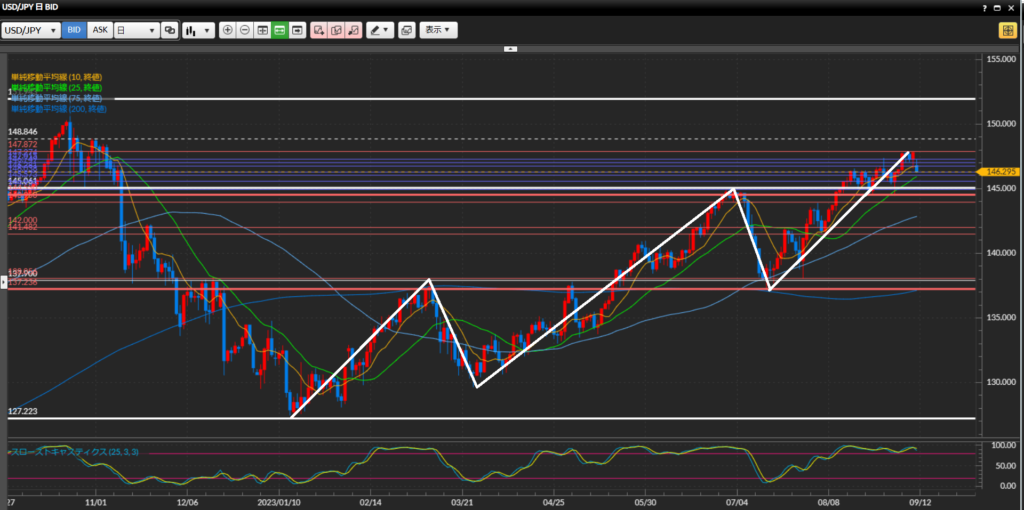Click the zoom out (minus) chart icon
This screenshot has height=510, width=1024.
[x=245, y=30]
